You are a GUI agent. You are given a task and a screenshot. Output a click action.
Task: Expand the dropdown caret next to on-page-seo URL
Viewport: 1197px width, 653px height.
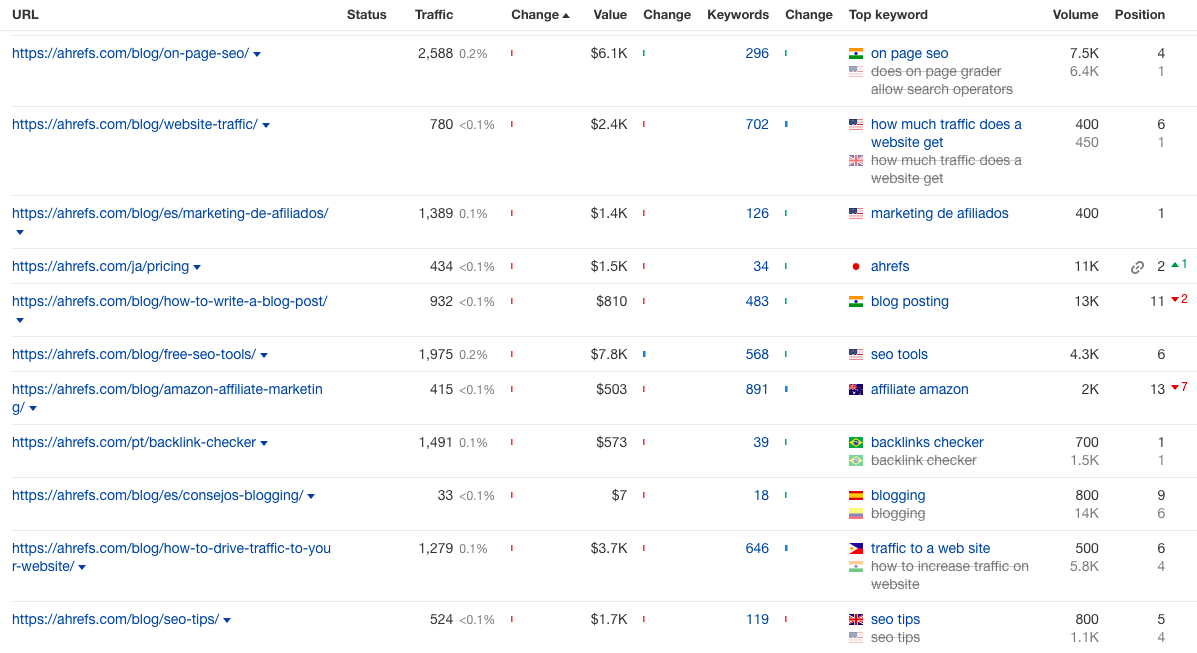(x=257, y=54)
